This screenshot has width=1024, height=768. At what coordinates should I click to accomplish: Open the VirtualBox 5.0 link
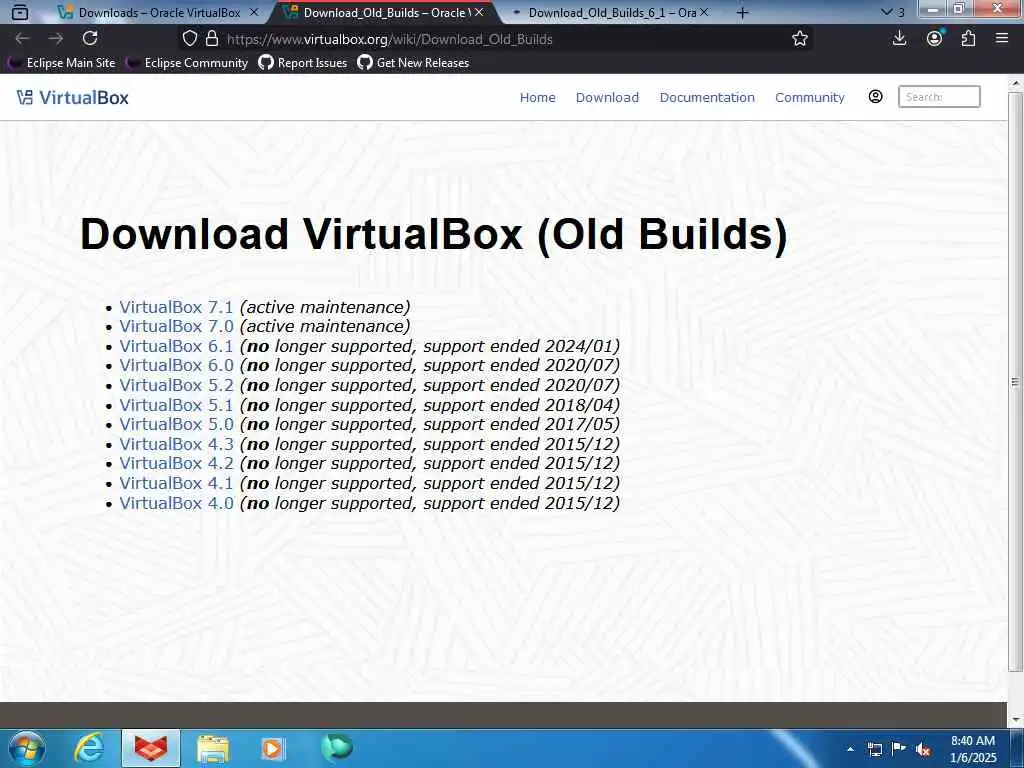(x=176, y=424)
